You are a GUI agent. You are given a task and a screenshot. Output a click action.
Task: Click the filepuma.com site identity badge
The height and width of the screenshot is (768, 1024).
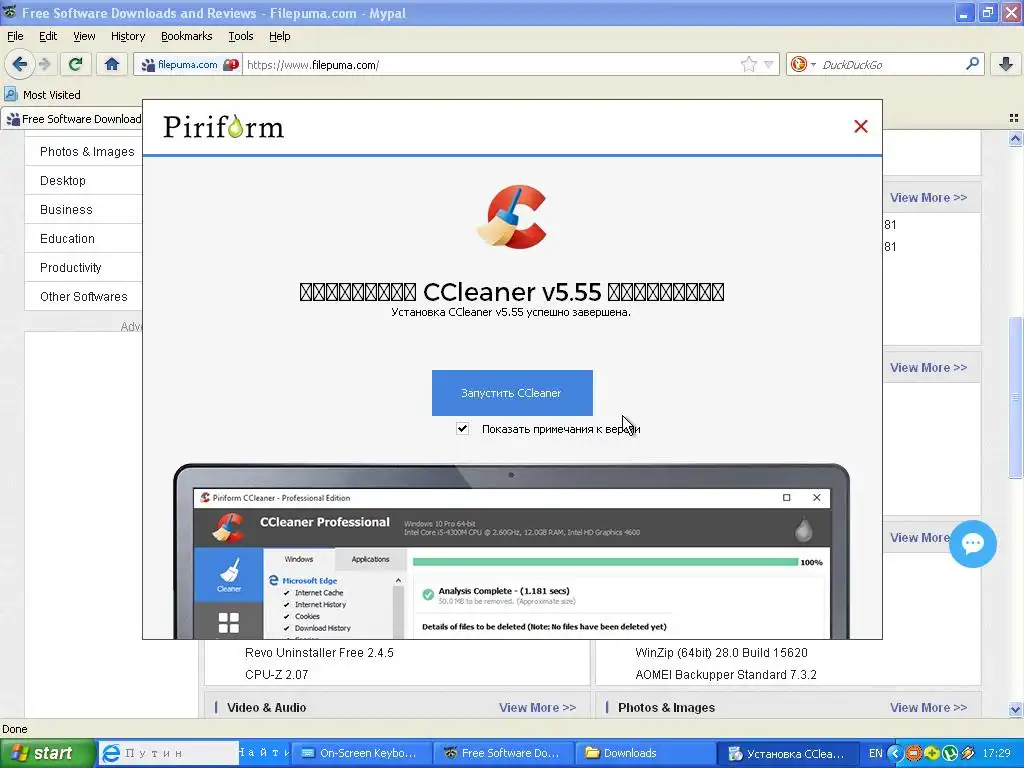188,64
